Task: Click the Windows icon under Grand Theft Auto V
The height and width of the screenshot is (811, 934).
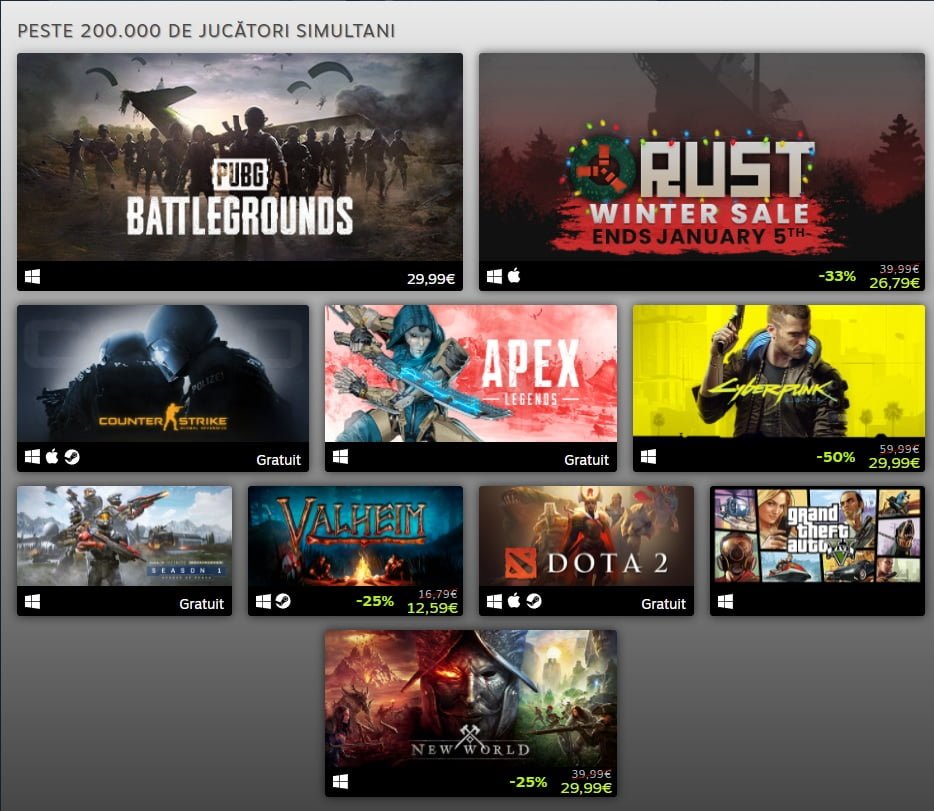Action: point(726,602)
